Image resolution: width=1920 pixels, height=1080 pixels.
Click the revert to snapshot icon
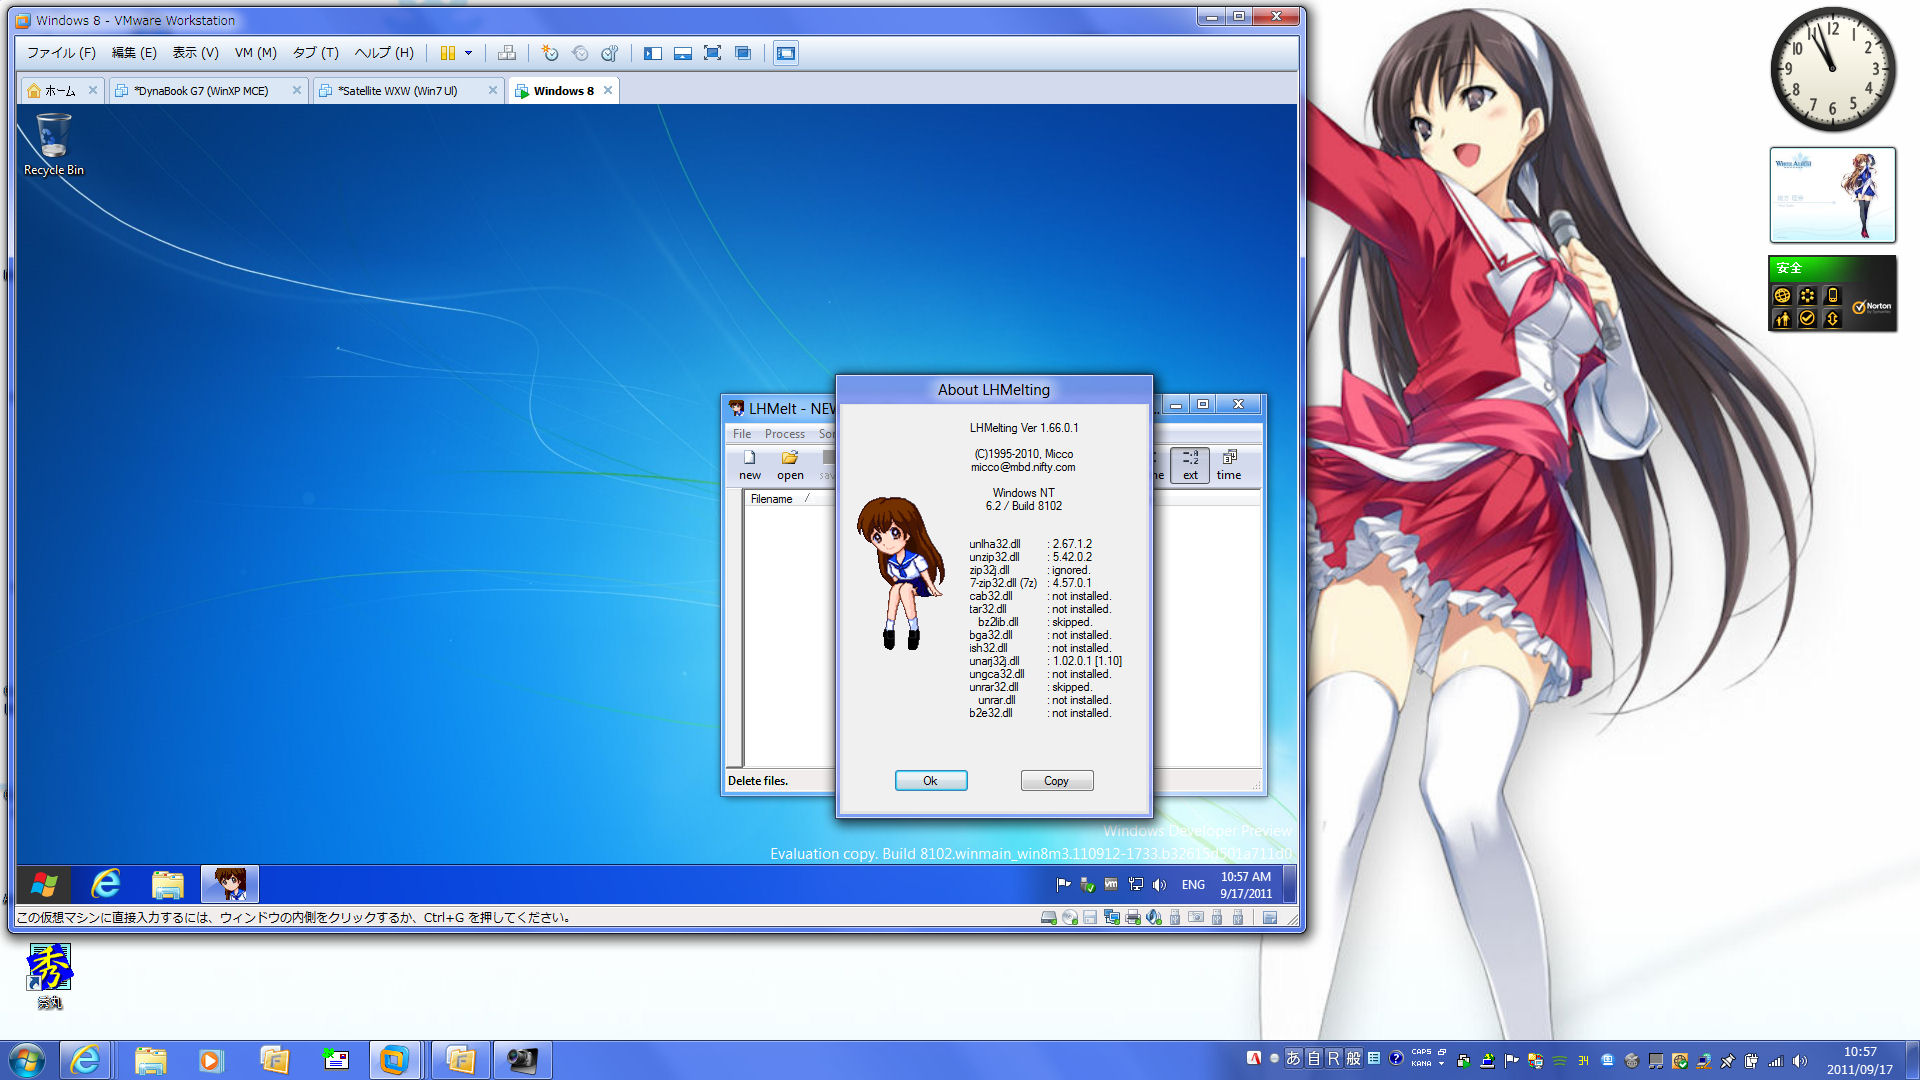[580, 53]
